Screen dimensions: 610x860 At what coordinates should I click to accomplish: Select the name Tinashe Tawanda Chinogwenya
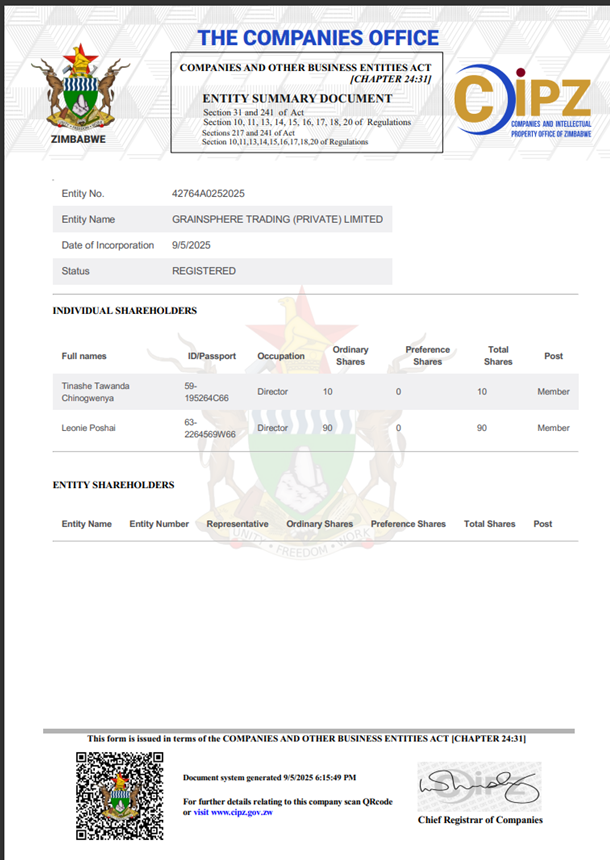pyautogui.click(x=95, y=392)
